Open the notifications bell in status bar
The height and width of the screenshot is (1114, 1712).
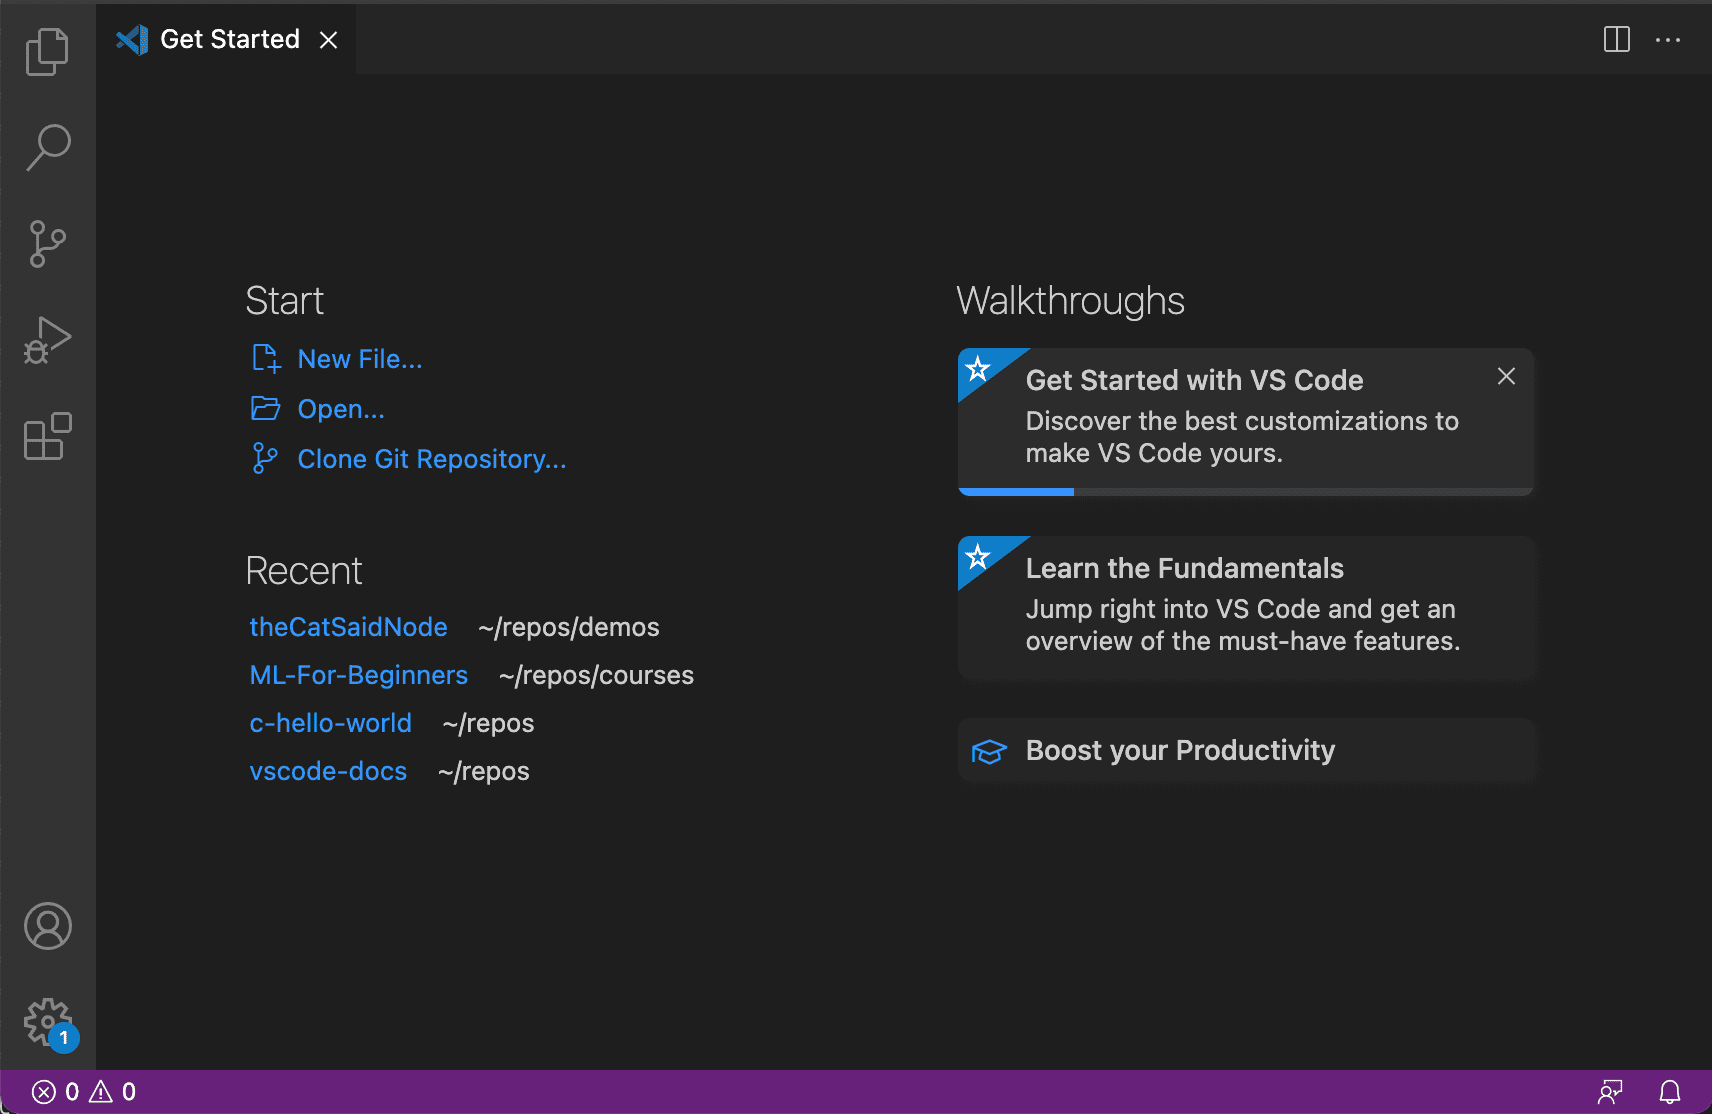pos(1671,1092)
